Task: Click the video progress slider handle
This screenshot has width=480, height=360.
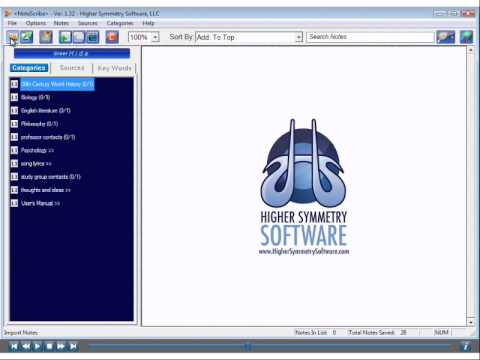Action: 248,347
